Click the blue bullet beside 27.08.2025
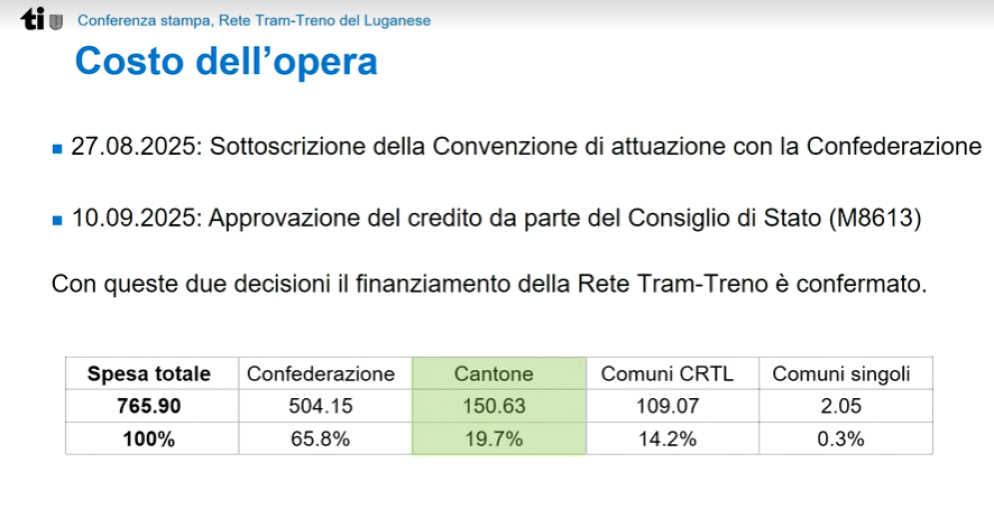Screen dimensions: 994x518 58,149
